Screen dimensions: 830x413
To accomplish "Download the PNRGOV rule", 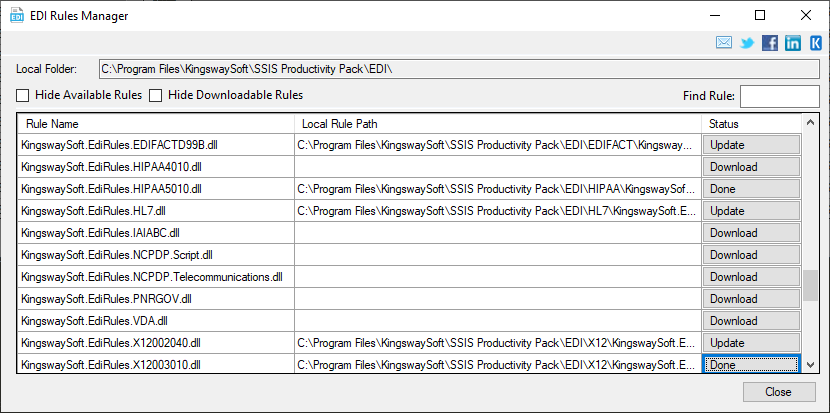I will (752, 299).
